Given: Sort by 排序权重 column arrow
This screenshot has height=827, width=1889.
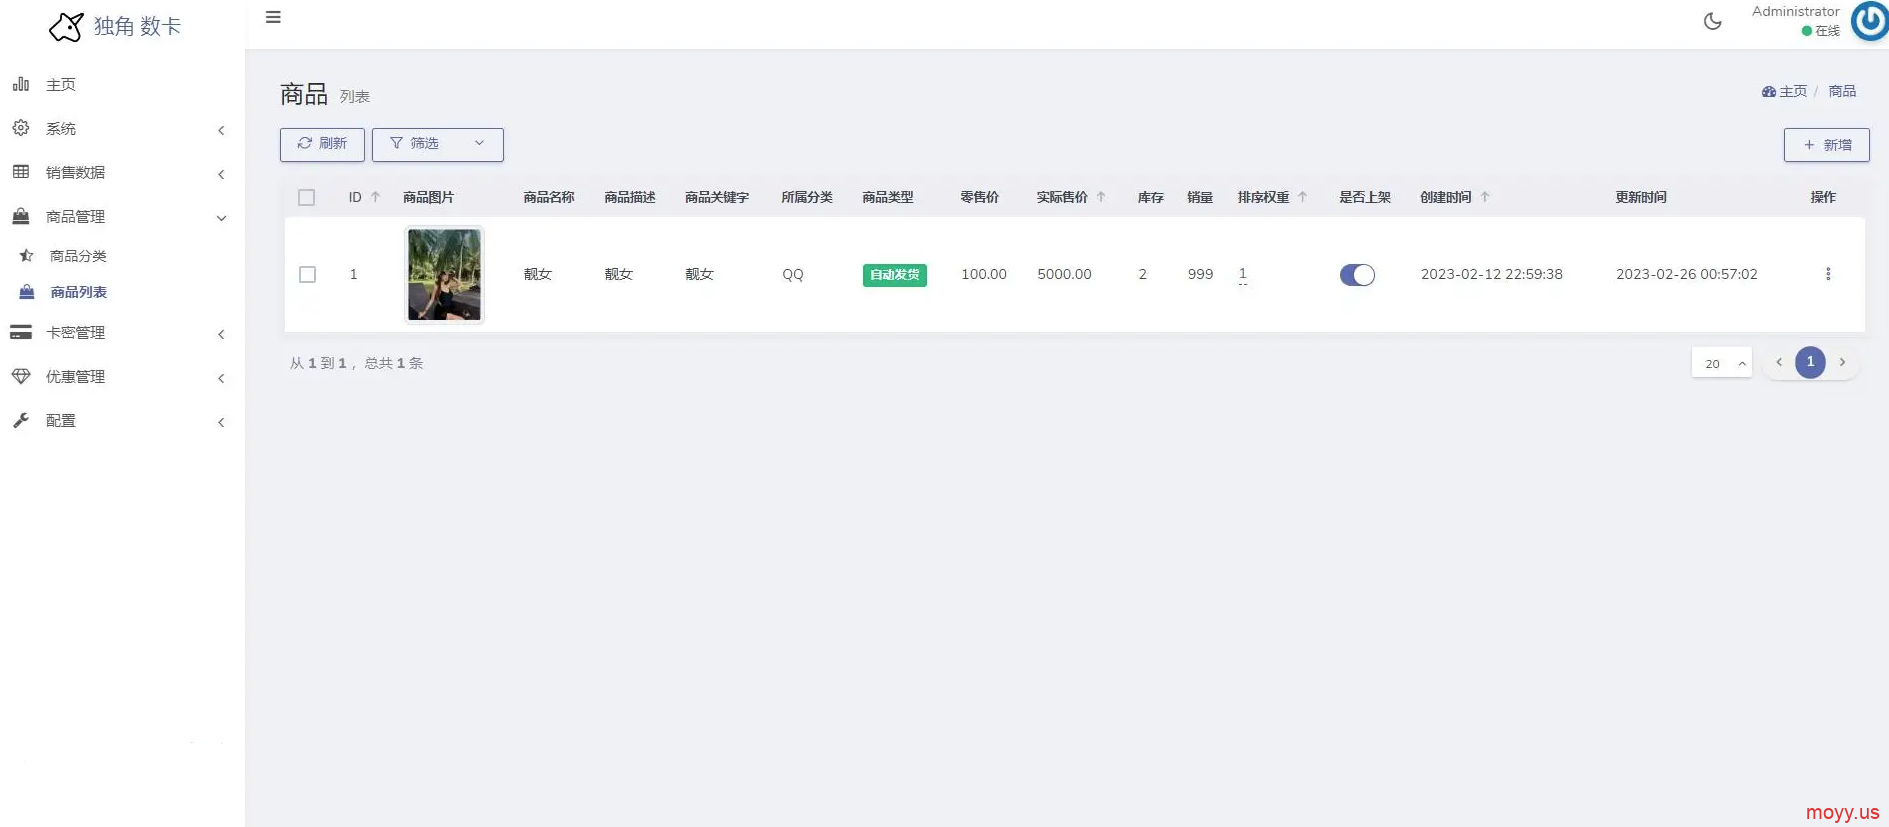Looking at the screenshot, I should [1303, 197].
